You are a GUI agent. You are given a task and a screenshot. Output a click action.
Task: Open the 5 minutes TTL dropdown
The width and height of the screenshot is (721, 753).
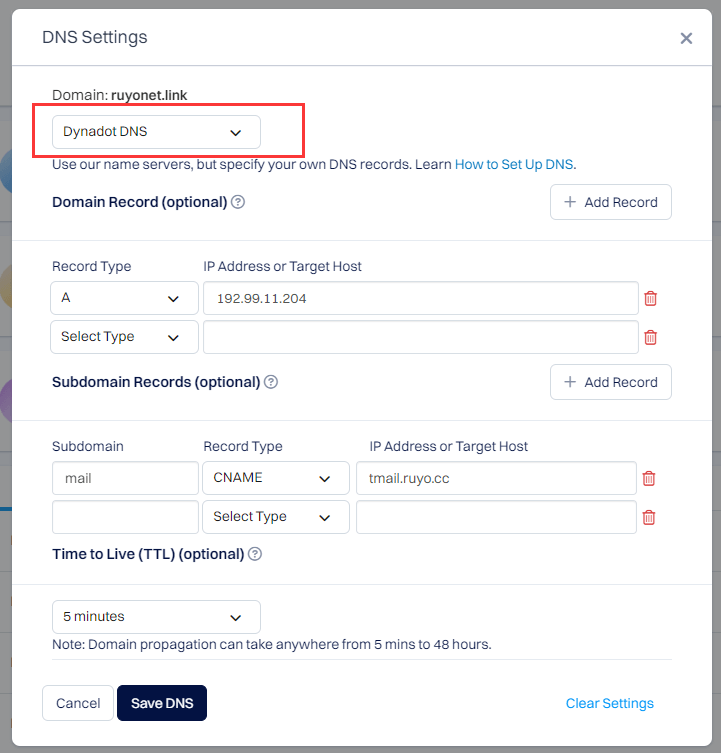(x=156, y=617)
